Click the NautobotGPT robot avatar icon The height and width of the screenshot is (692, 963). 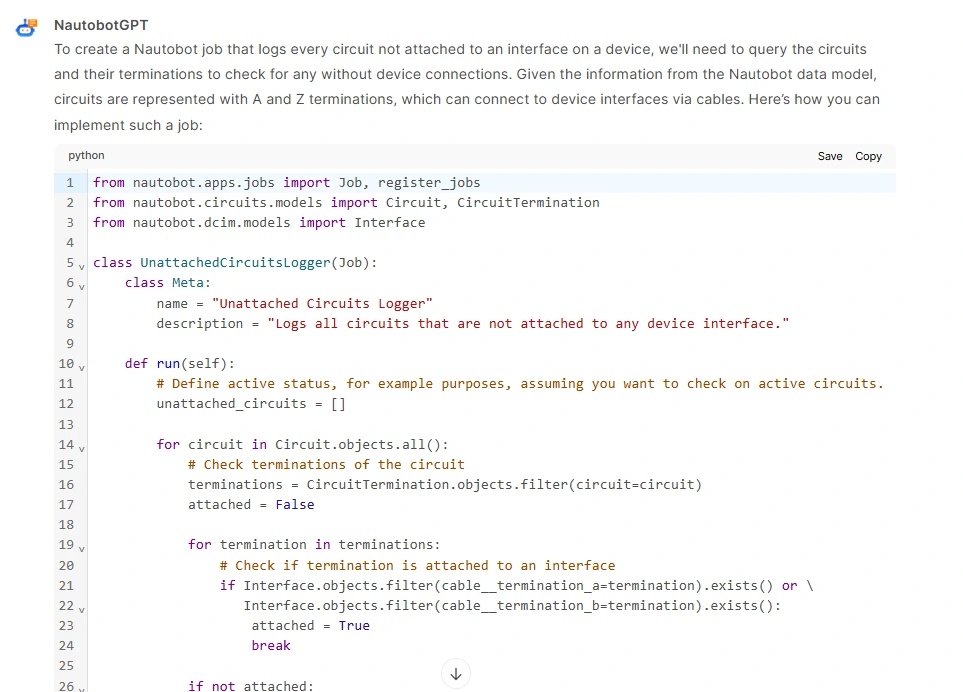[26, 27]
